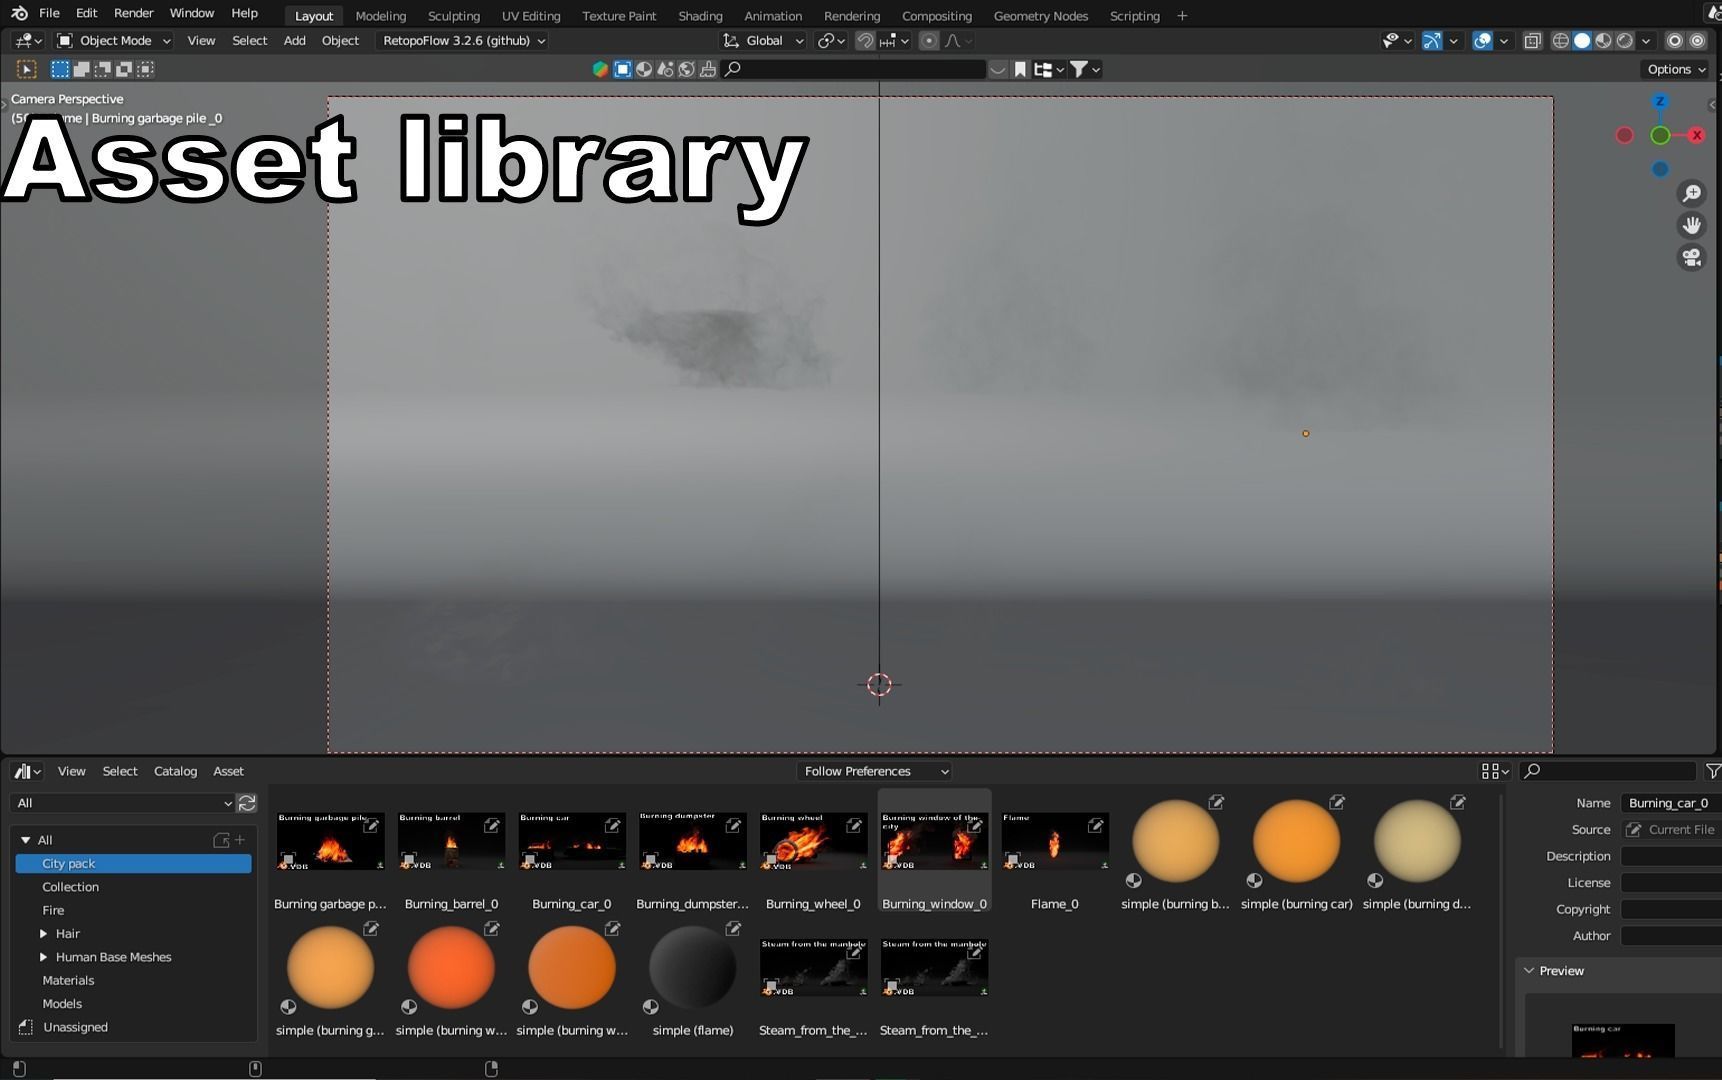Image resolution: width=1722 pixels, height=1080 pixels.
Task: Refresh the asset library list
Action: (247, 803)
